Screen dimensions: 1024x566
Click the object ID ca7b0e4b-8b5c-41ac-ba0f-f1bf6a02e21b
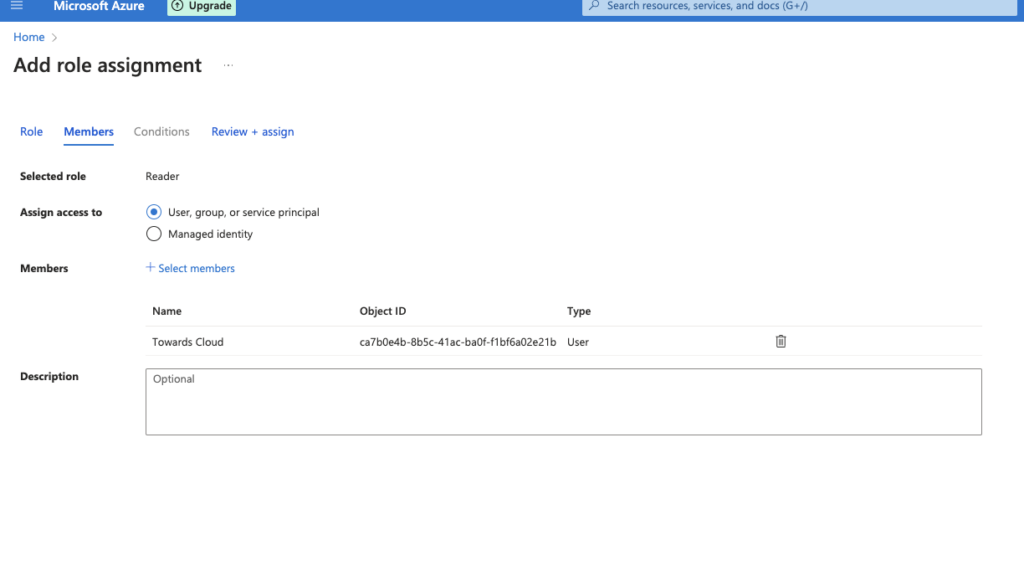458,342
